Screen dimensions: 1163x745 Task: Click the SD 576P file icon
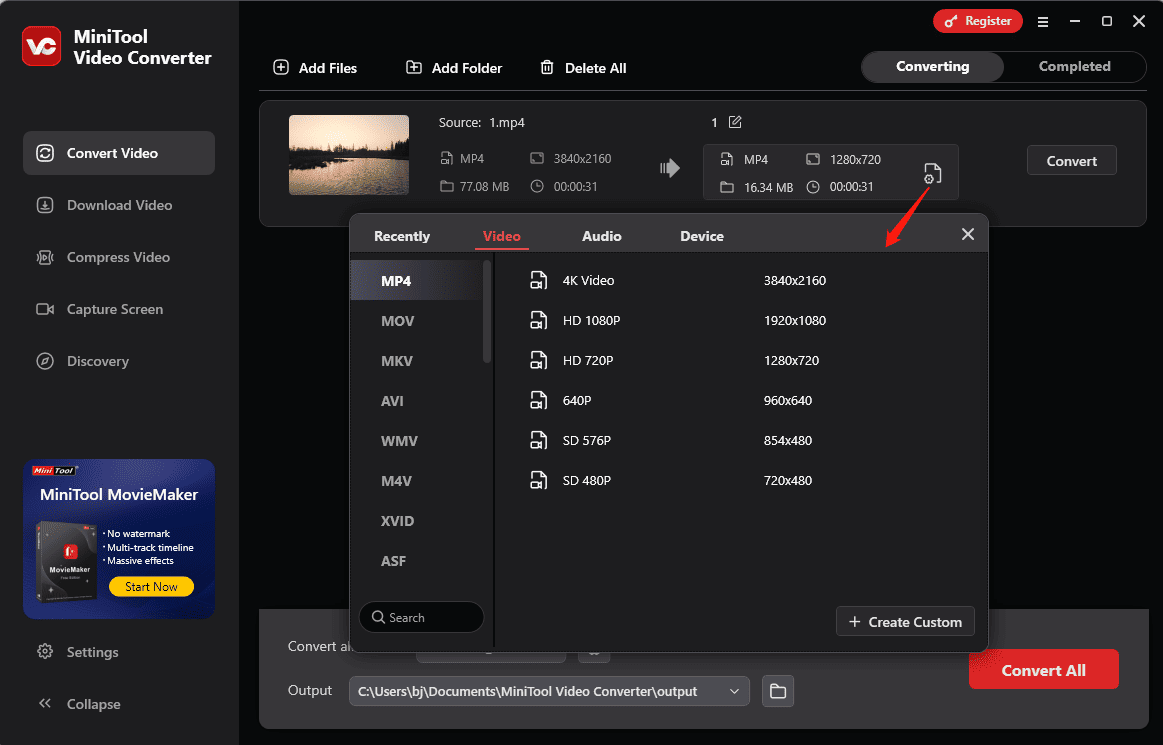538,441
